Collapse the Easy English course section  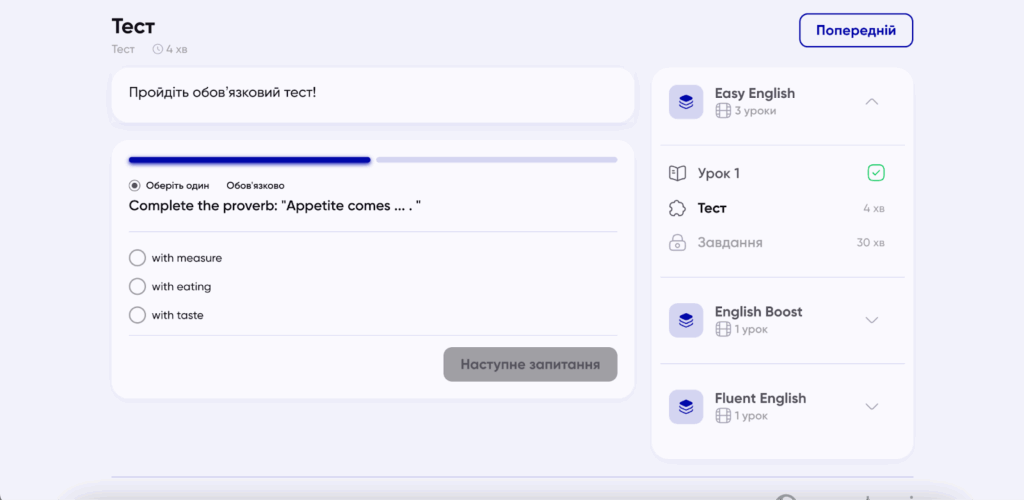click(x=871, y=102)
